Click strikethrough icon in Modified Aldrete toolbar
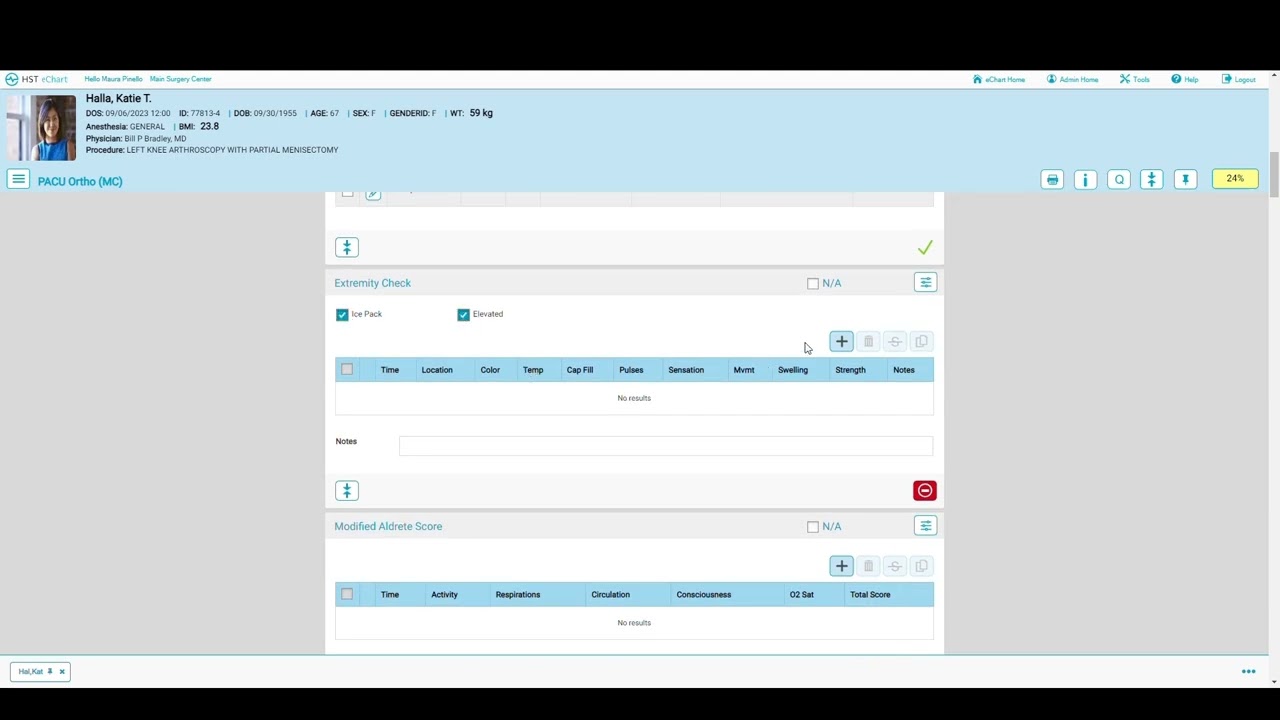 point(895,566)
